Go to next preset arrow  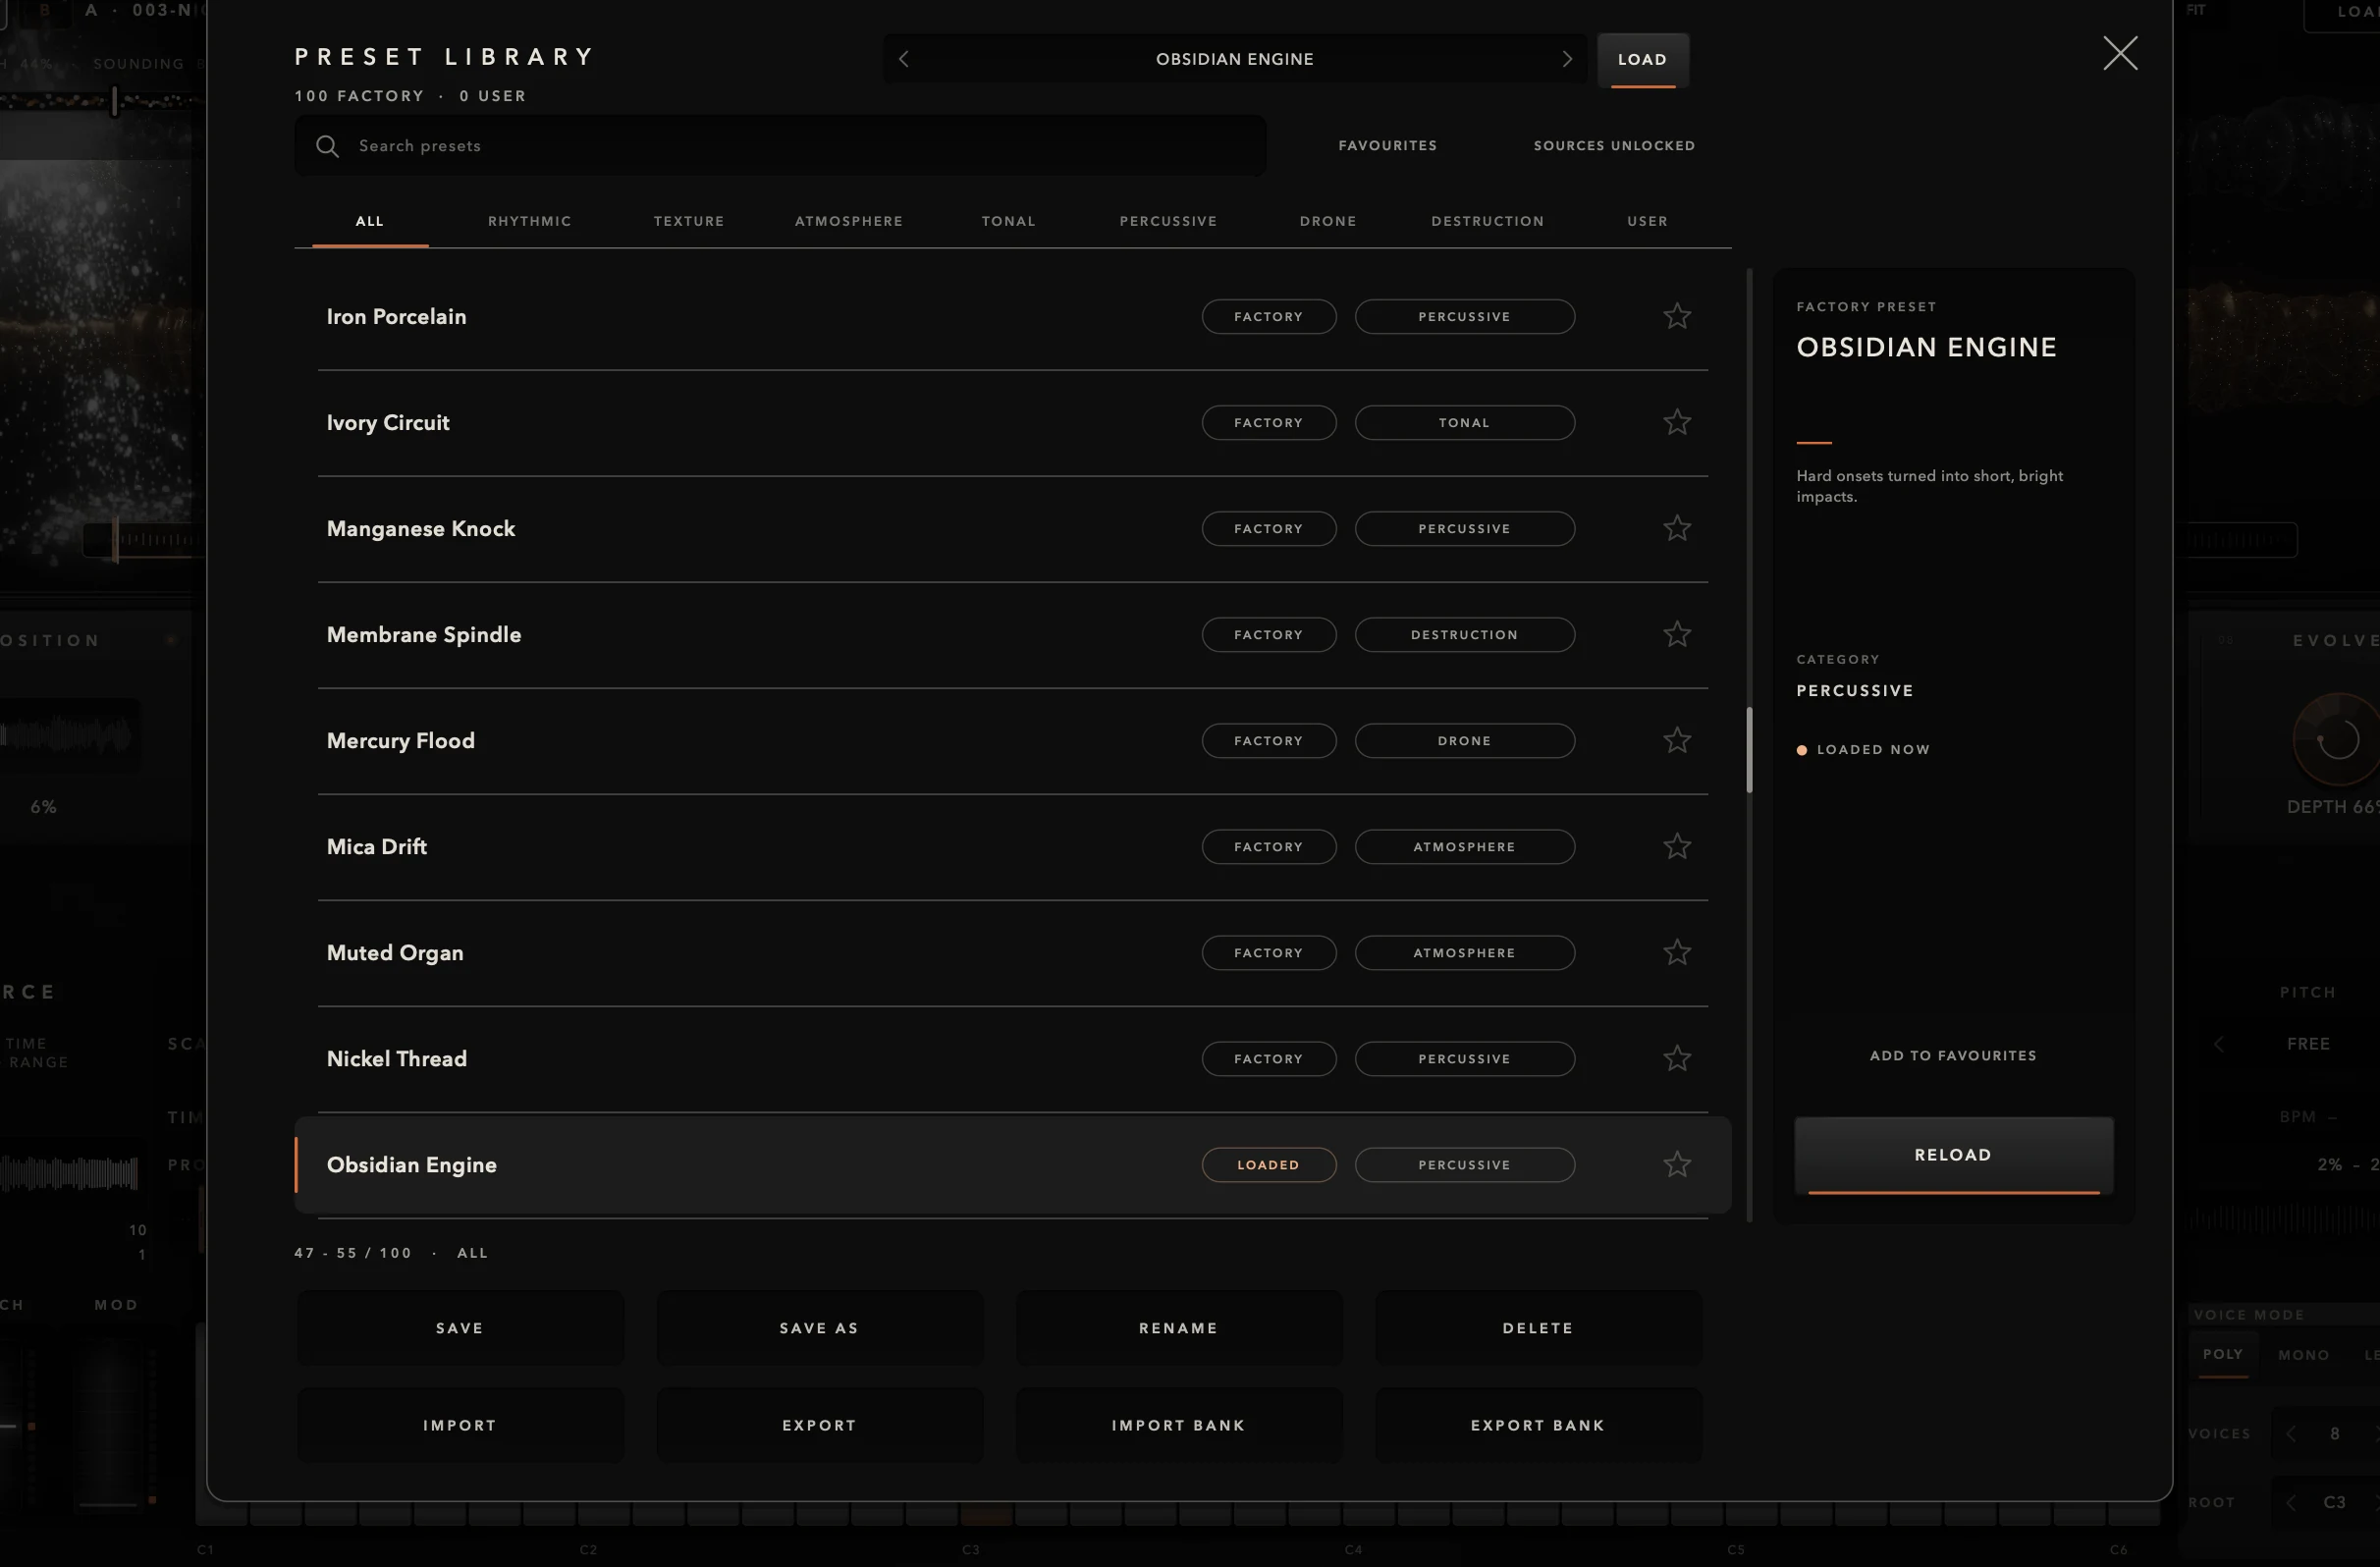[x=1567, y=59]
